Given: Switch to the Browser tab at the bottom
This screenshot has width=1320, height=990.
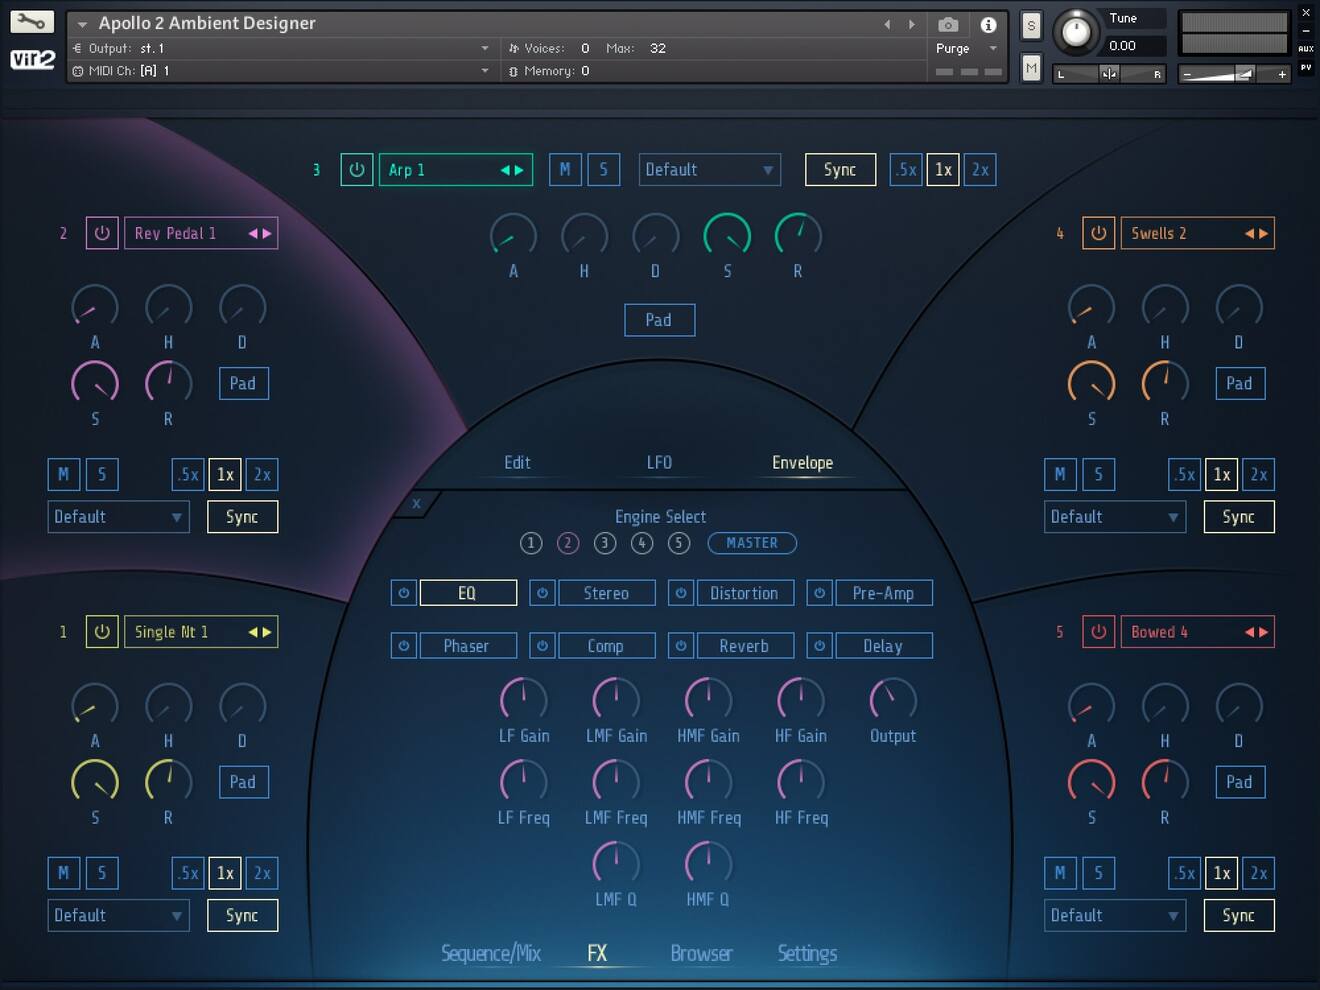Looking at the screenshot, I should point(701,953).
